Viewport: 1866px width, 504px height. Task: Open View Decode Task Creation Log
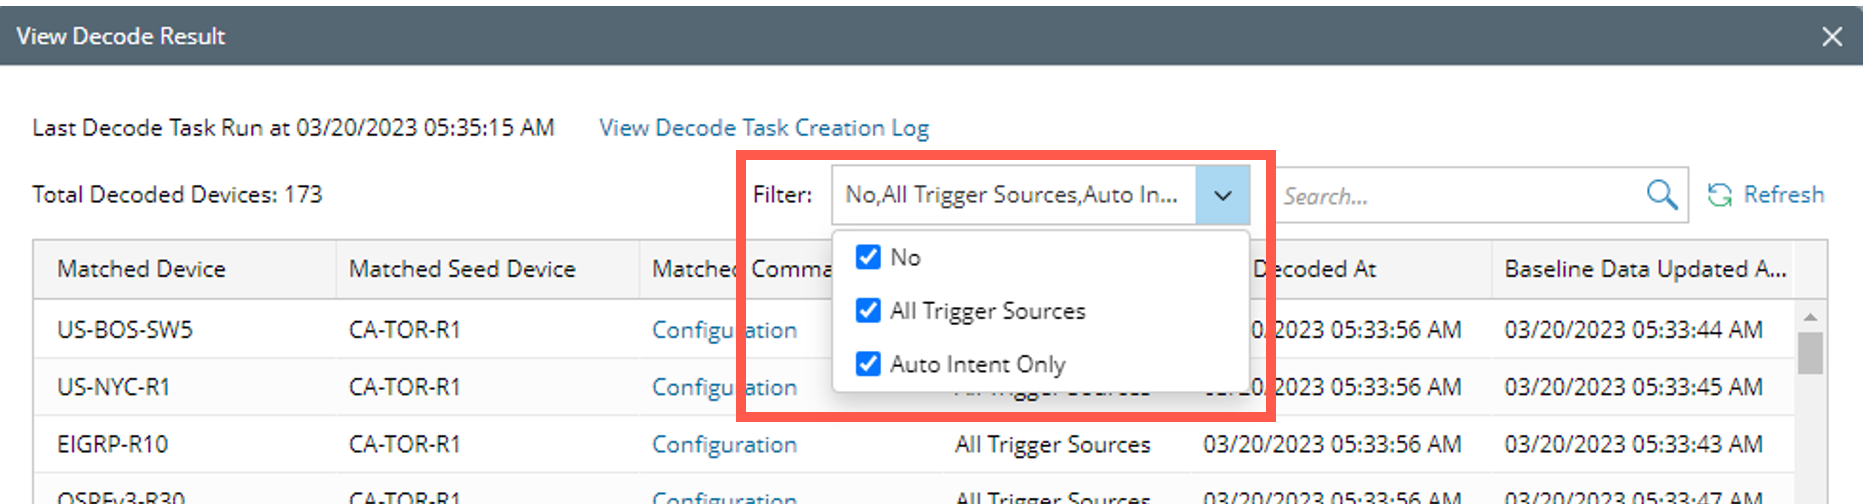point(764,128)
